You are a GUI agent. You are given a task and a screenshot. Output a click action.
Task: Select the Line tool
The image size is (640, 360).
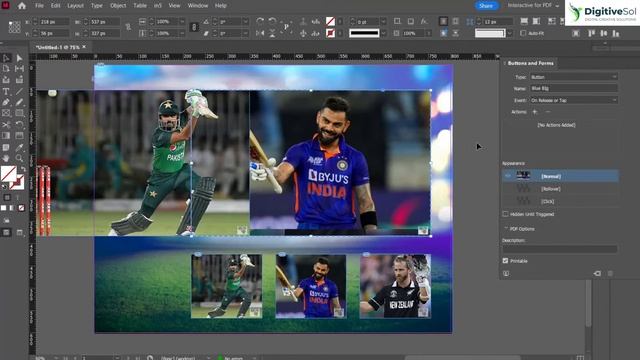click(19, 91)
